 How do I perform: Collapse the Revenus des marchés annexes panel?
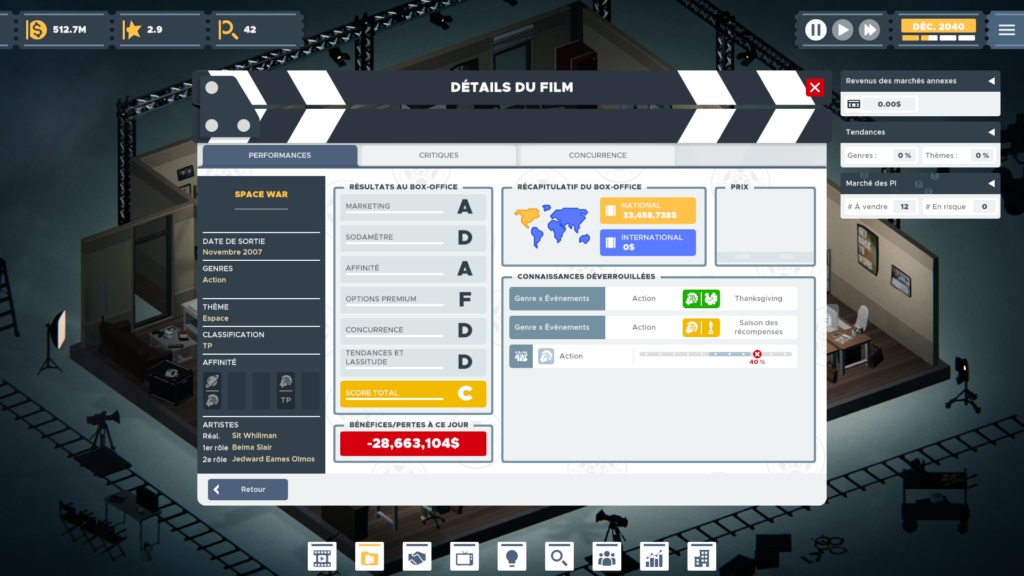point(991,81)
